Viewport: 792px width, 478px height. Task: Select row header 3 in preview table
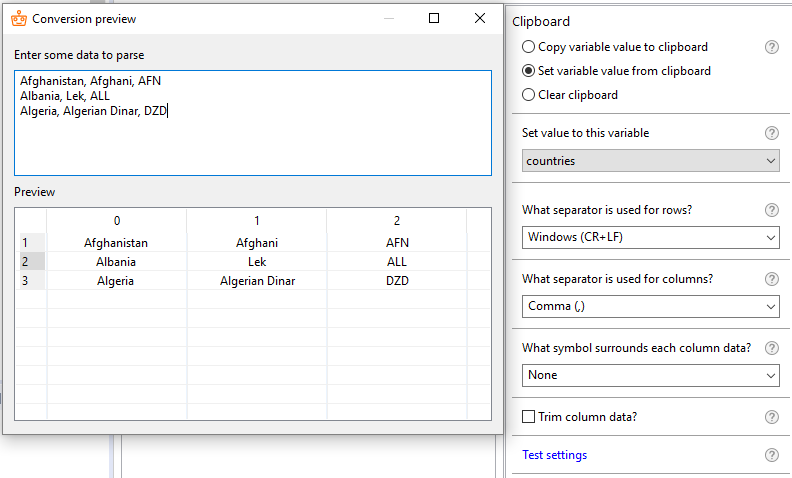point(31,281)
